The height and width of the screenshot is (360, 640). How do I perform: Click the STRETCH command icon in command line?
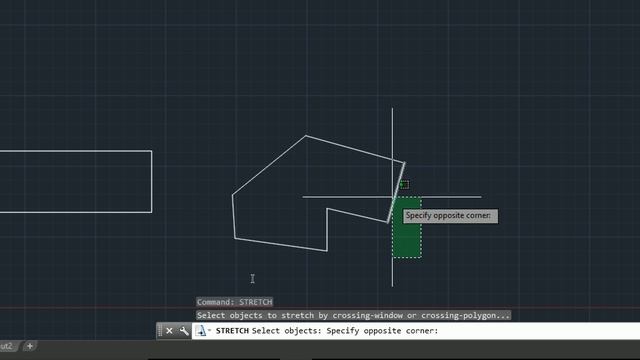coord(200,331)
